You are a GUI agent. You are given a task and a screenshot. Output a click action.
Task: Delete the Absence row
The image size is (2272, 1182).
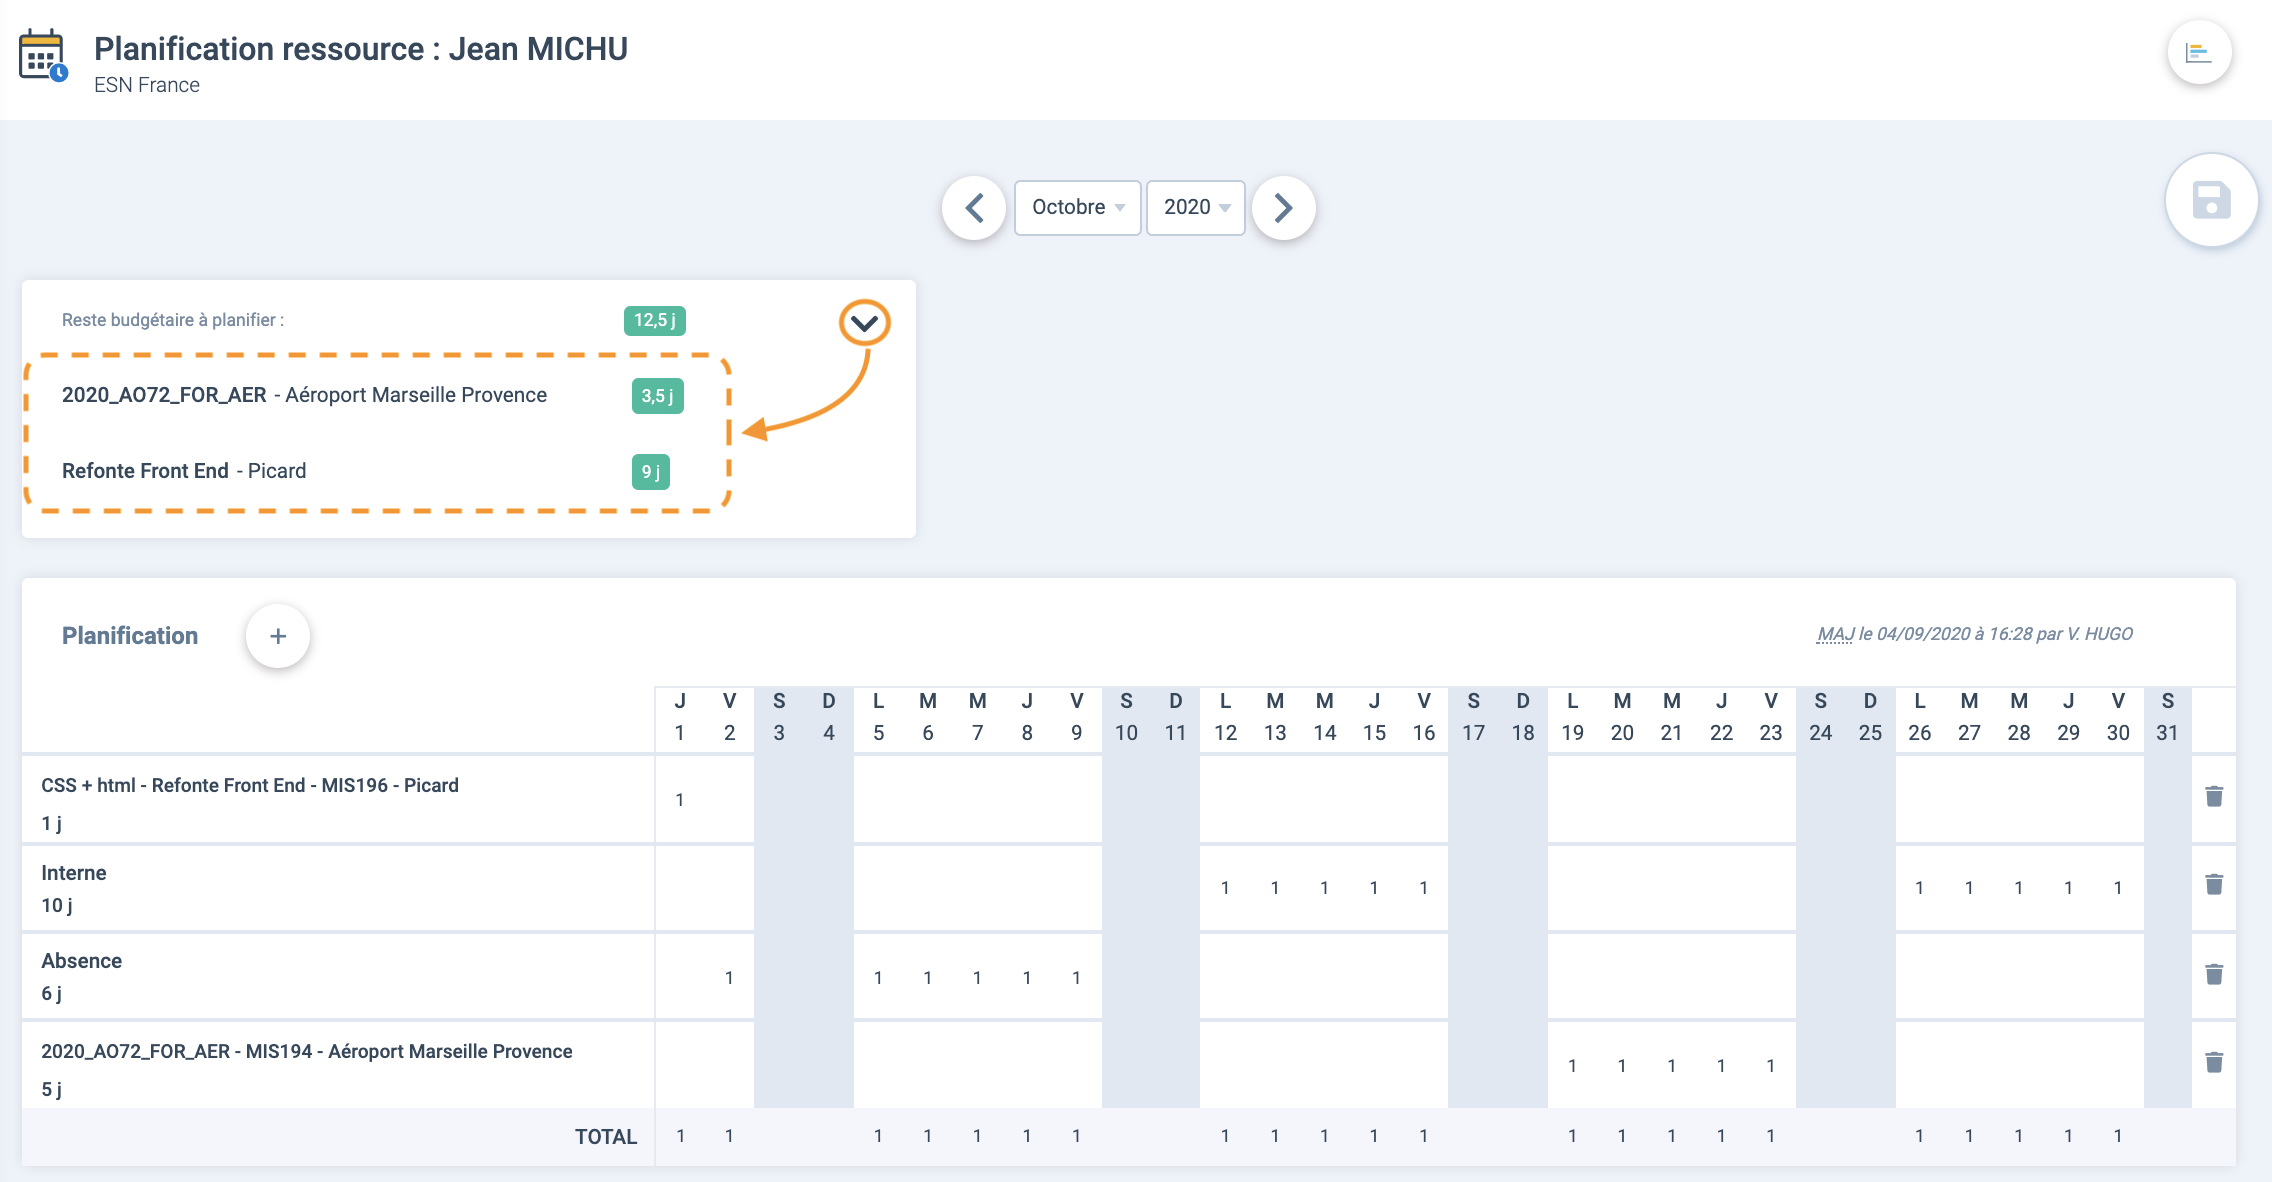click(2214, 975)
